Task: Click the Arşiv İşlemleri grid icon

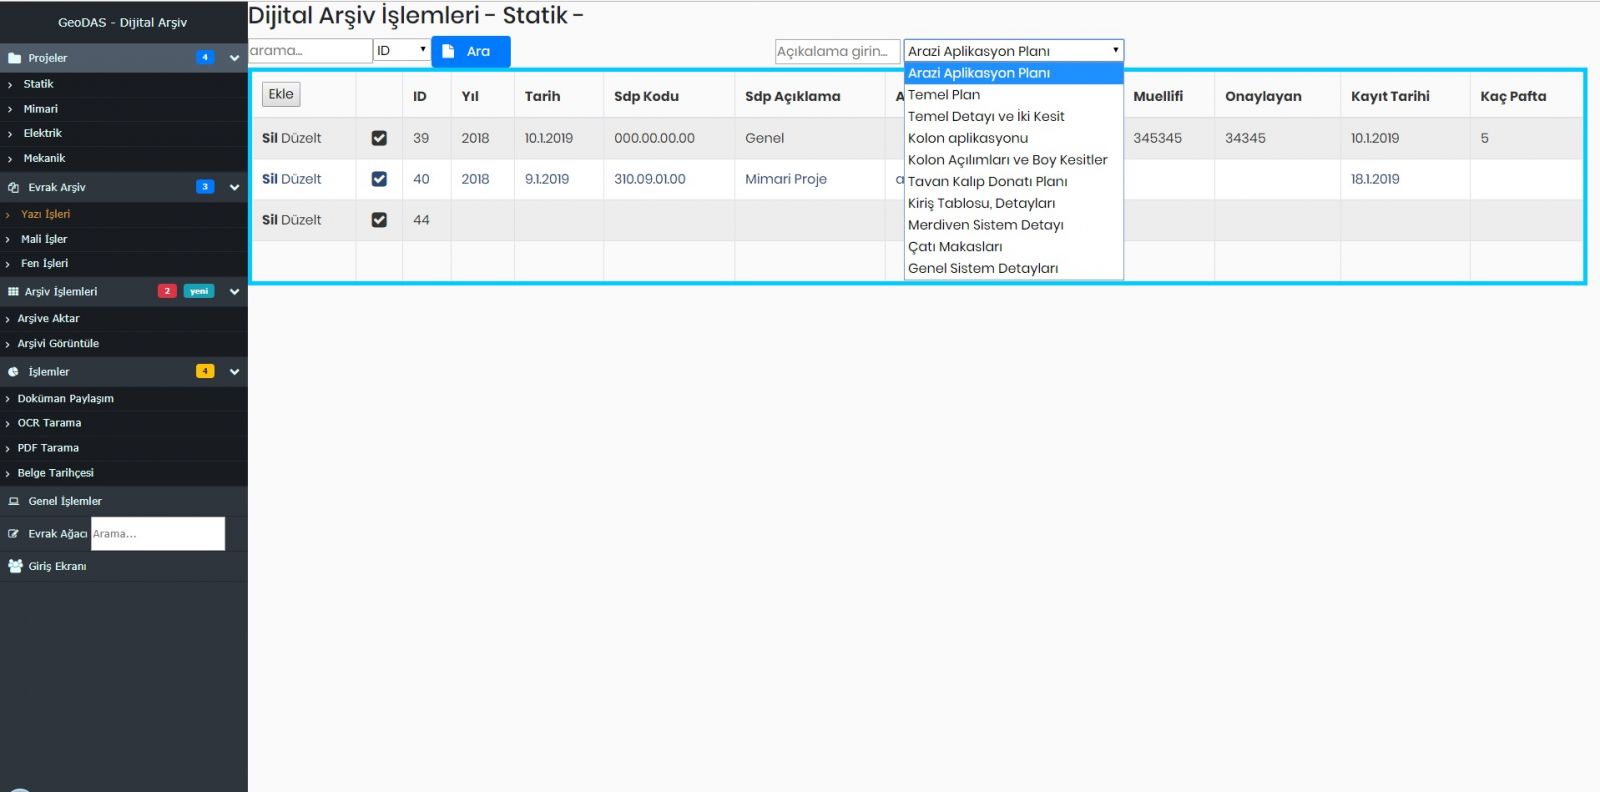Action: point(13,292)
